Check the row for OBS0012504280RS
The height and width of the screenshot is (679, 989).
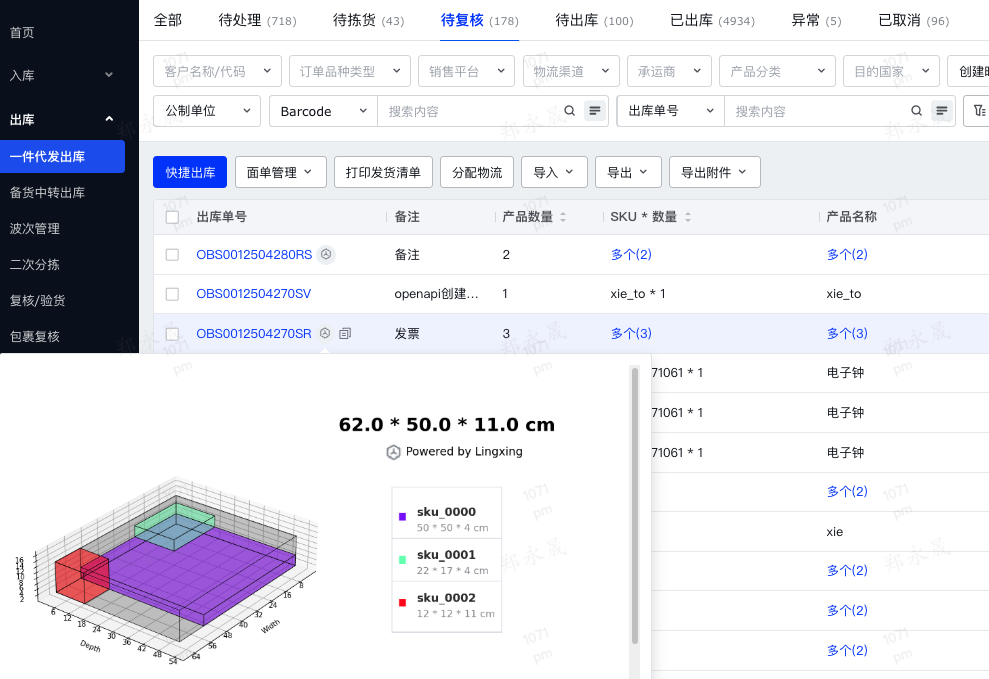click(172, 255)
